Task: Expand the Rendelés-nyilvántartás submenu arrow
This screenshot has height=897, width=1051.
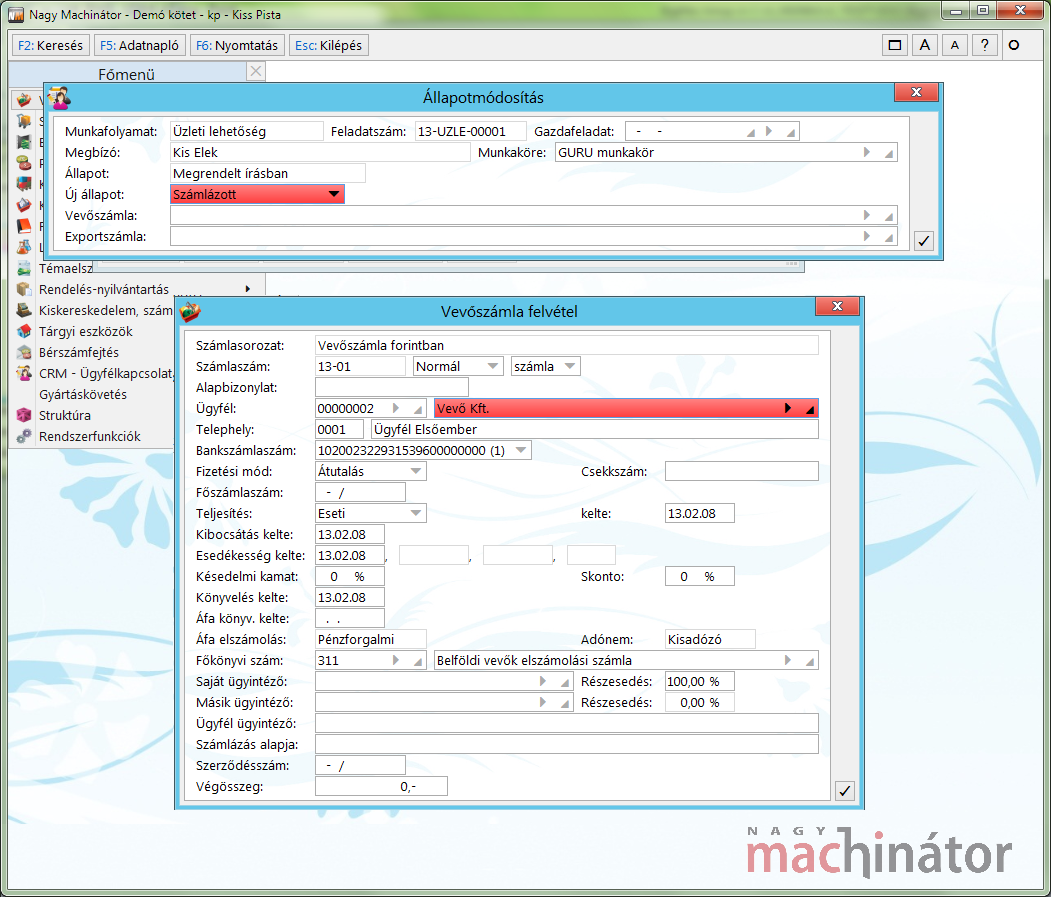Action: (247, 289)
